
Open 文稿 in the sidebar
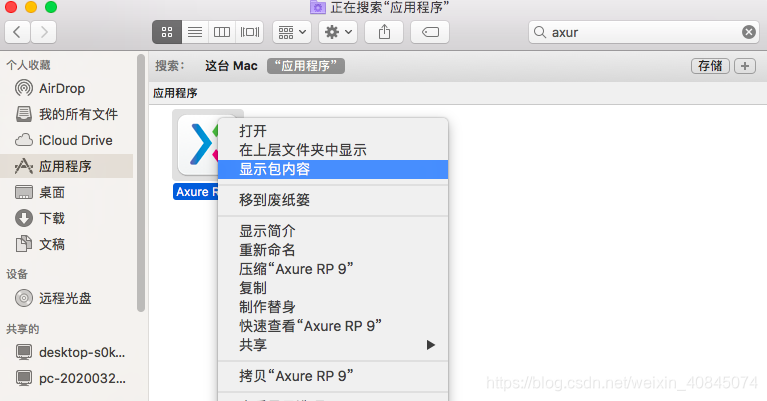[x=68, y=244]
